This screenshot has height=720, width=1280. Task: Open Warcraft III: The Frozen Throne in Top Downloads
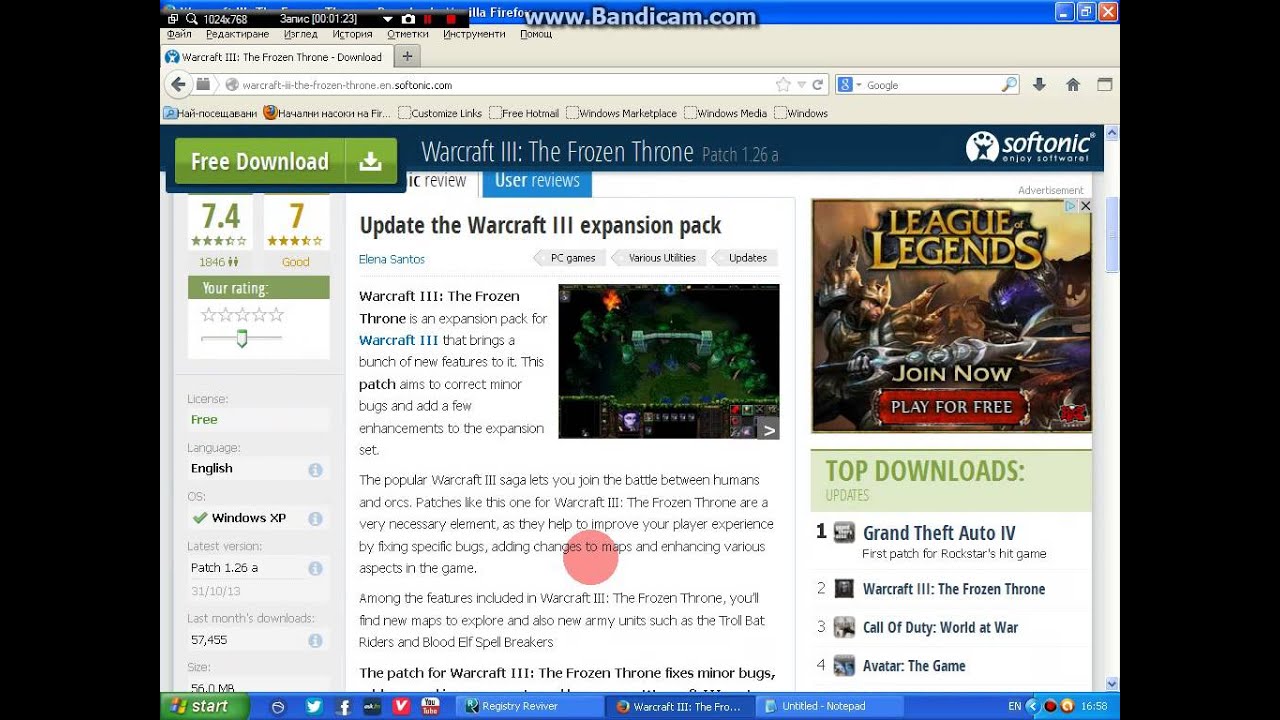(x=954, y=589)
